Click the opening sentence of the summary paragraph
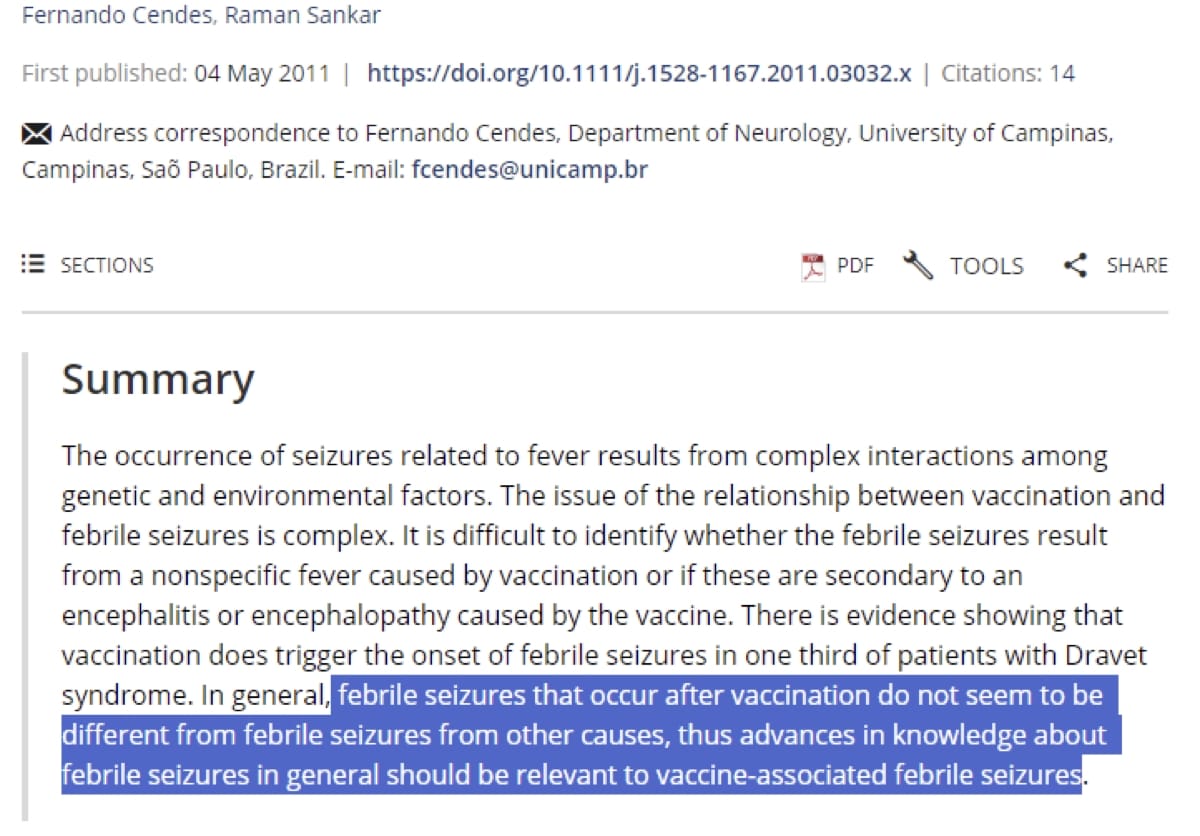 [x=585, y=476]
